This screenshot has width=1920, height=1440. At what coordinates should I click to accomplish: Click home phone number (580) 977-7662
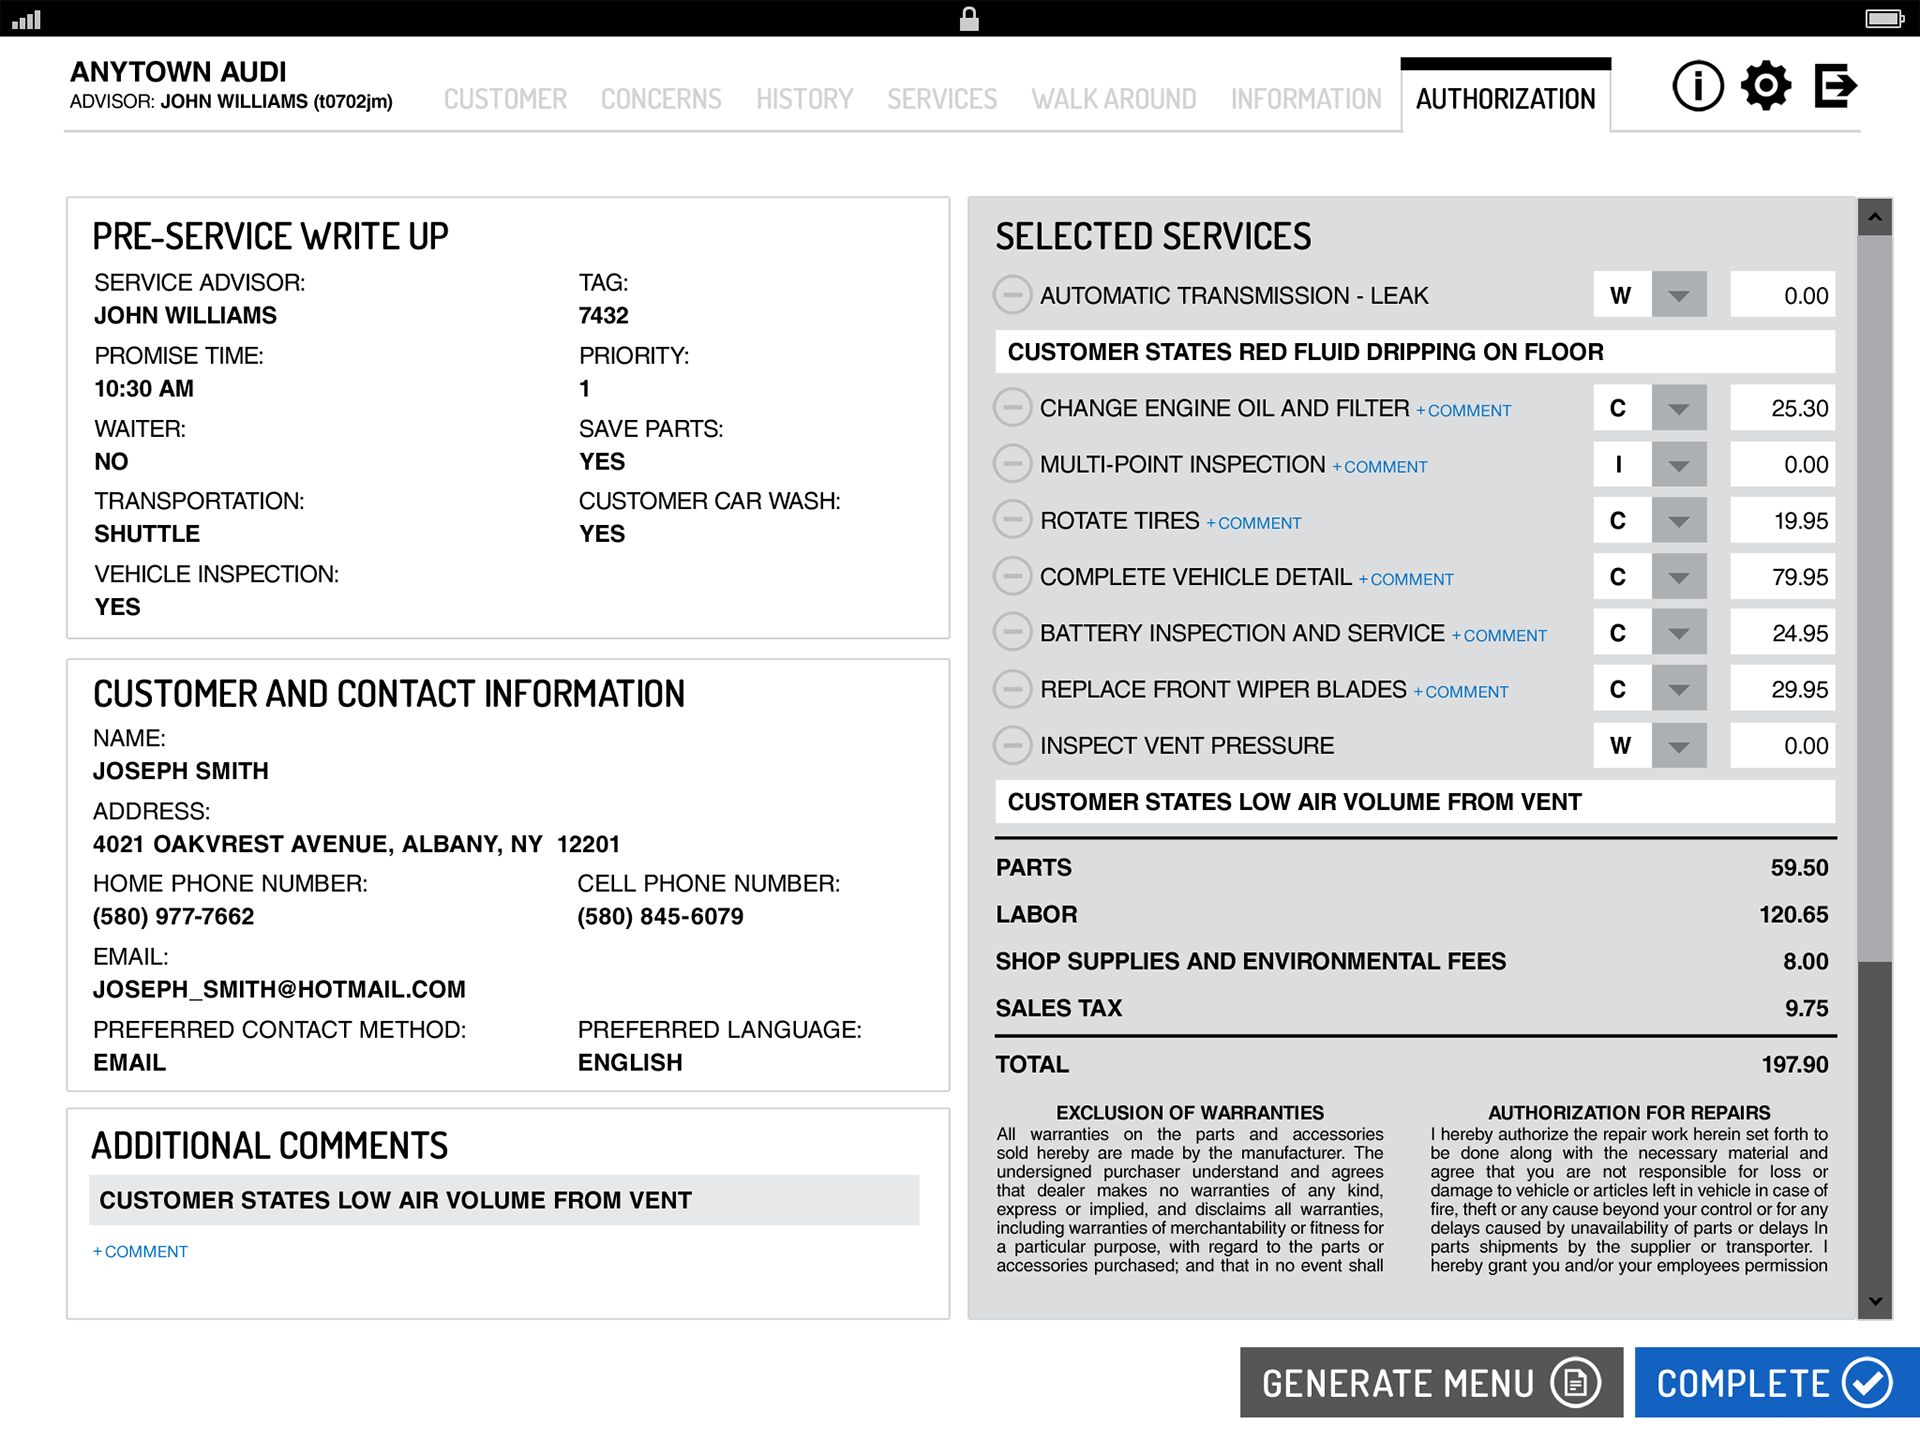(173, 916)
